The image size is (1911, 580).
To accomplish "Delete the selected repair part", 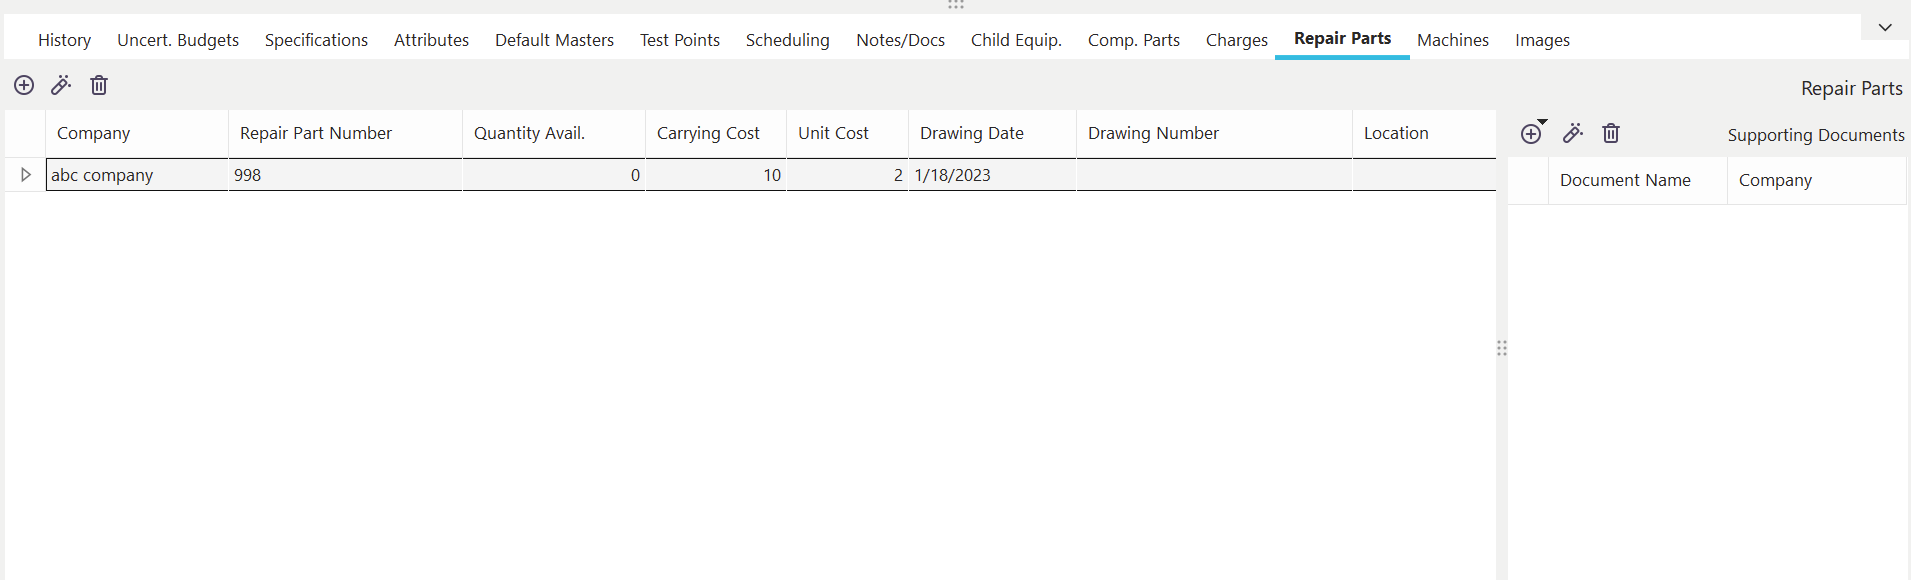I will point(99,85).
